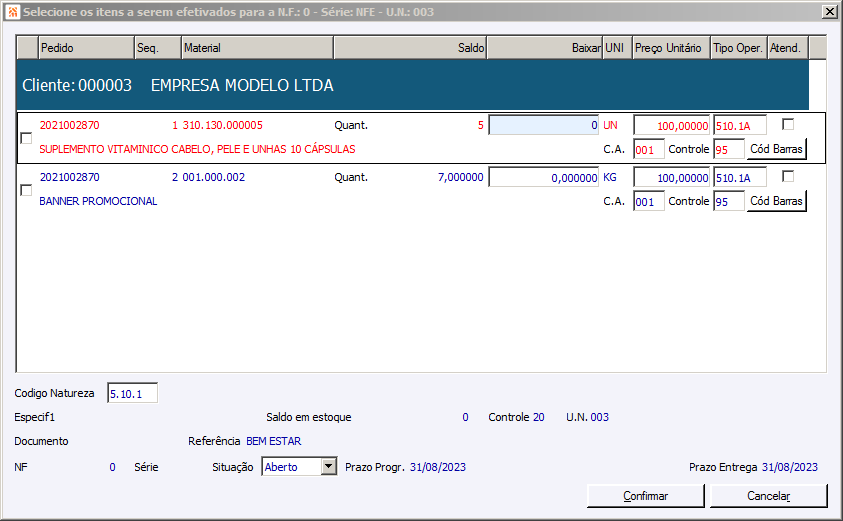This screenshot has width=843, height=521.
Task: Select SUPLEMENTO VITAMINICO CABELO, PELE E UNHAS description
Action: (197, 149)
